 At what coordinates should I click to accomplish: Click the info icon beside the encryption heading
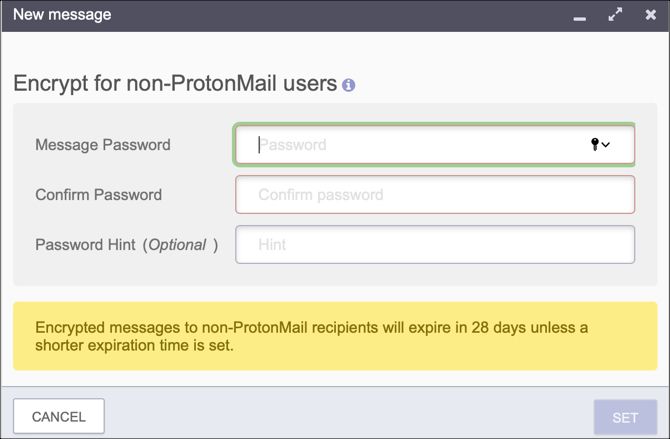(x=348, y=85)
